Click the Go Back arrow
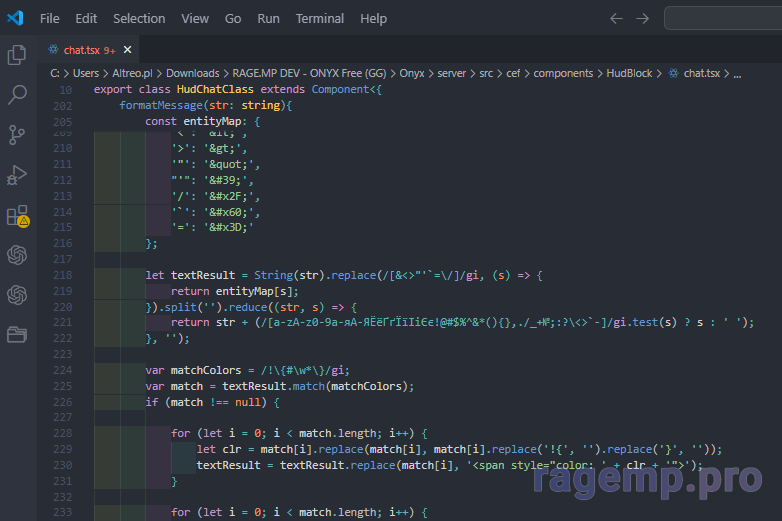 (x=616, y=18)
